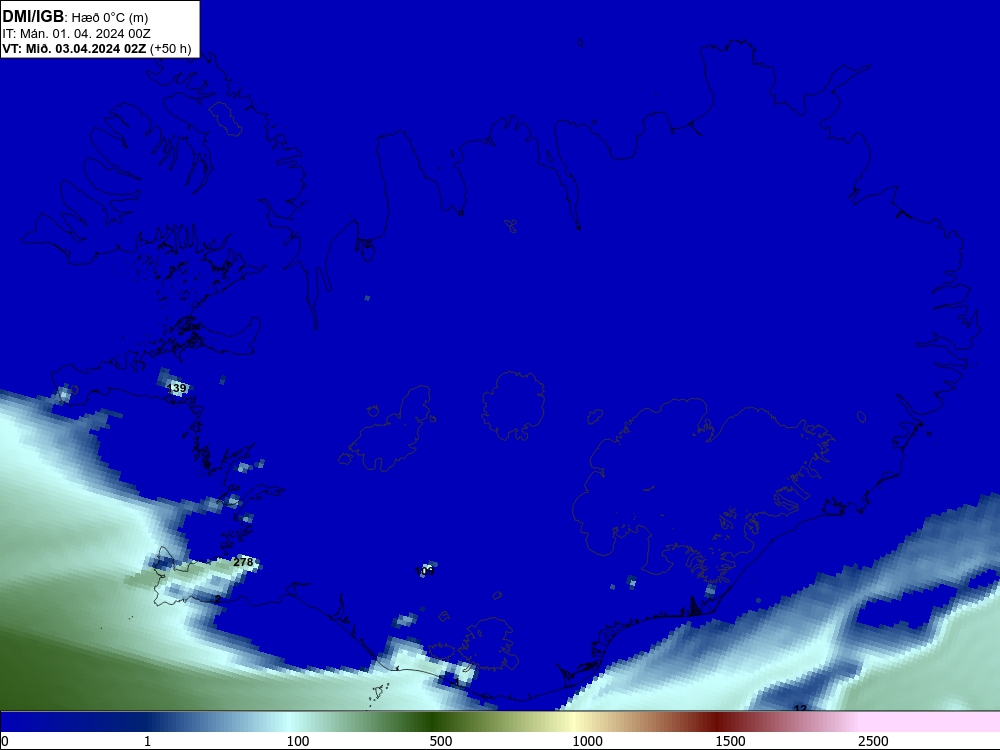Screen dimensions: 1000x750
Task: Click the 'VT: Mið. 03.04.2024 02Z' line
Action: coord(75,49)
